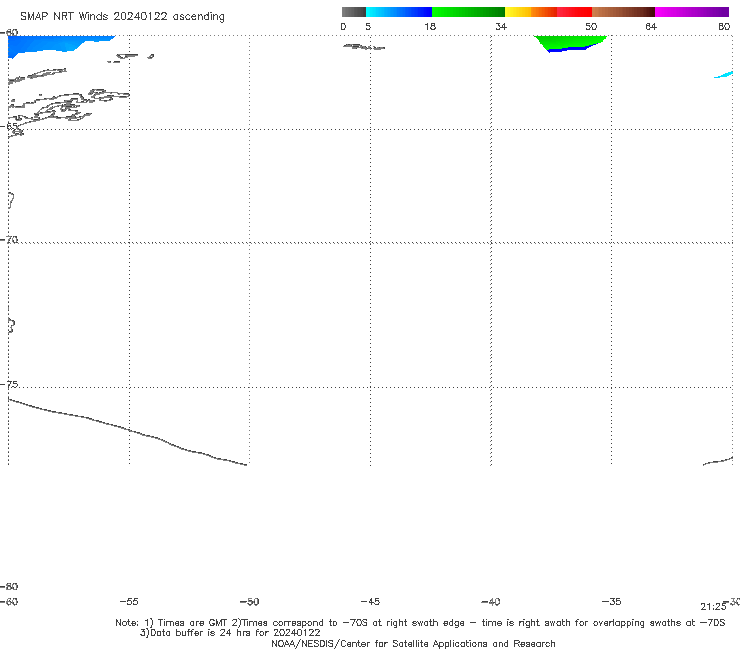Click the green wind swath patch on the map
Image resolution: width=740 pixels, height=650 pixels.
pyautogui.click(x=570, y=42)
